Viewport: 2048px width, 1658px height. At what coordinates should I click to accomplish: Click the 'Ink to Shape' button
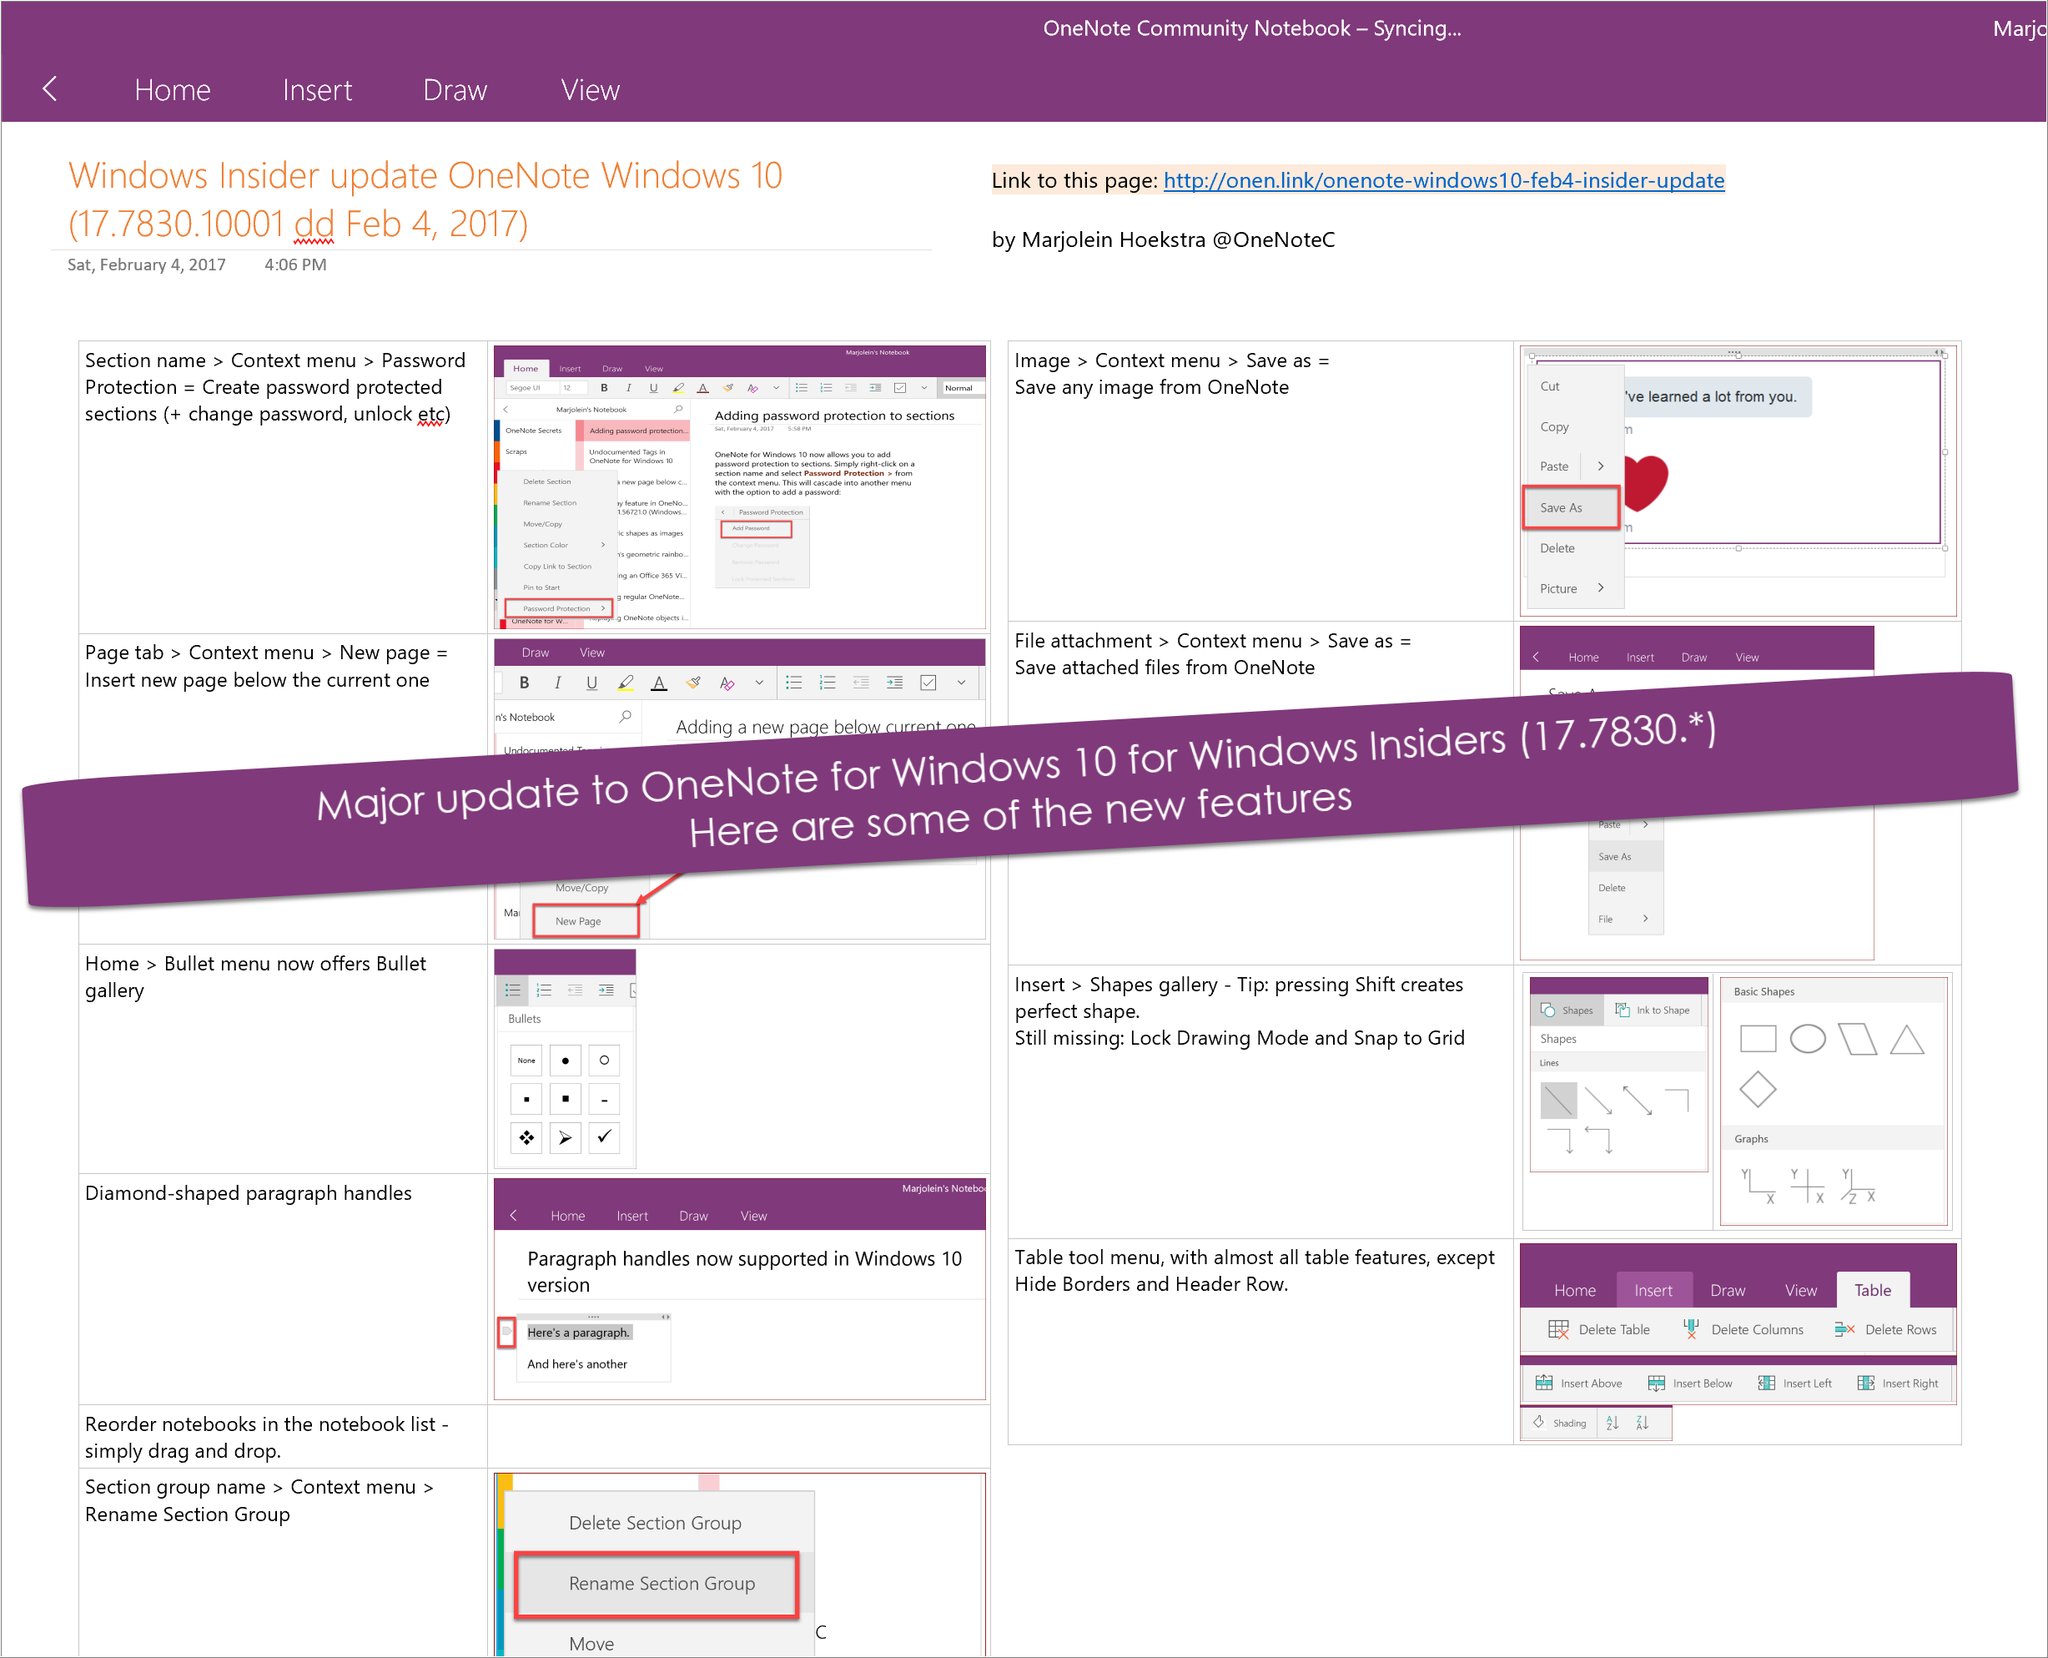pos(1653,1010)
